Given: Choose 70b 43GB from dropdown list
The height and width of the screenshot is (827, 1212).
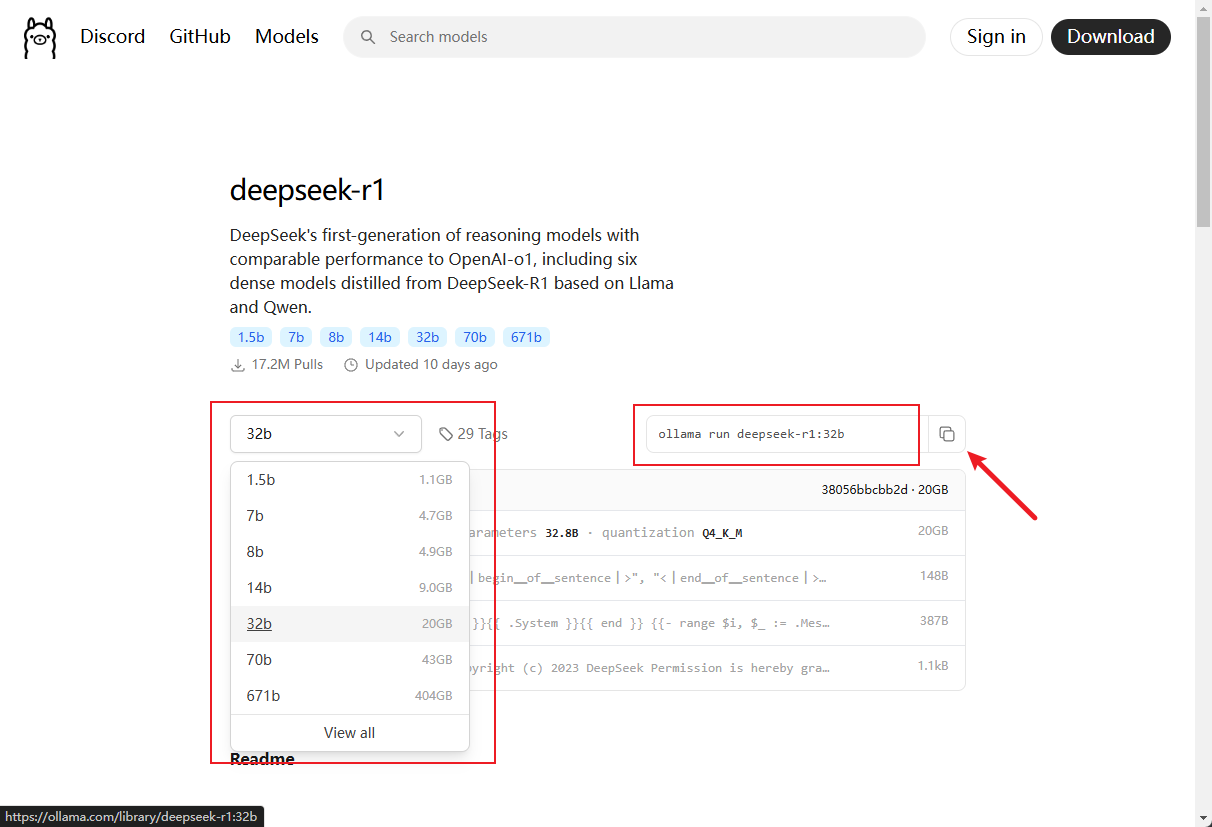Looking at the screenshot, I should click(350, 660).
